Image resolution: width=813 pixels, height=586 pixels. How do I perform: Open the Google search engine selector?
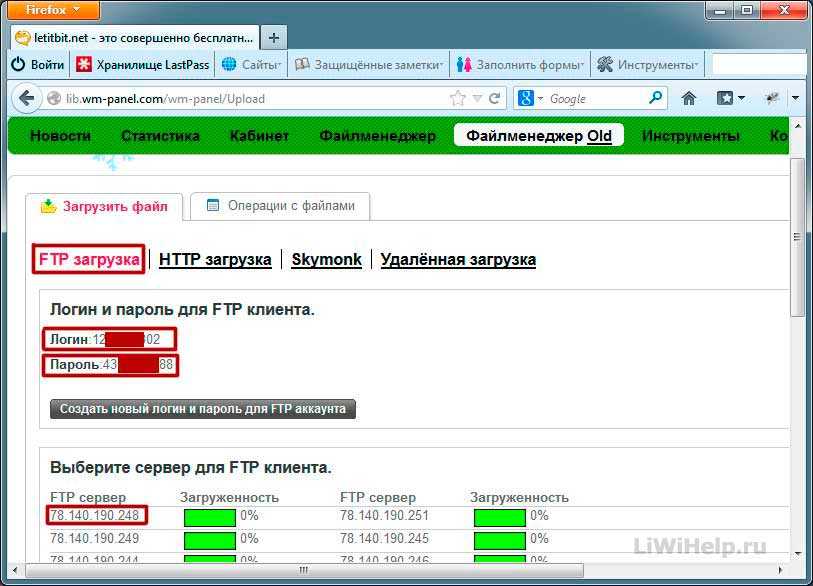[530, 98]
